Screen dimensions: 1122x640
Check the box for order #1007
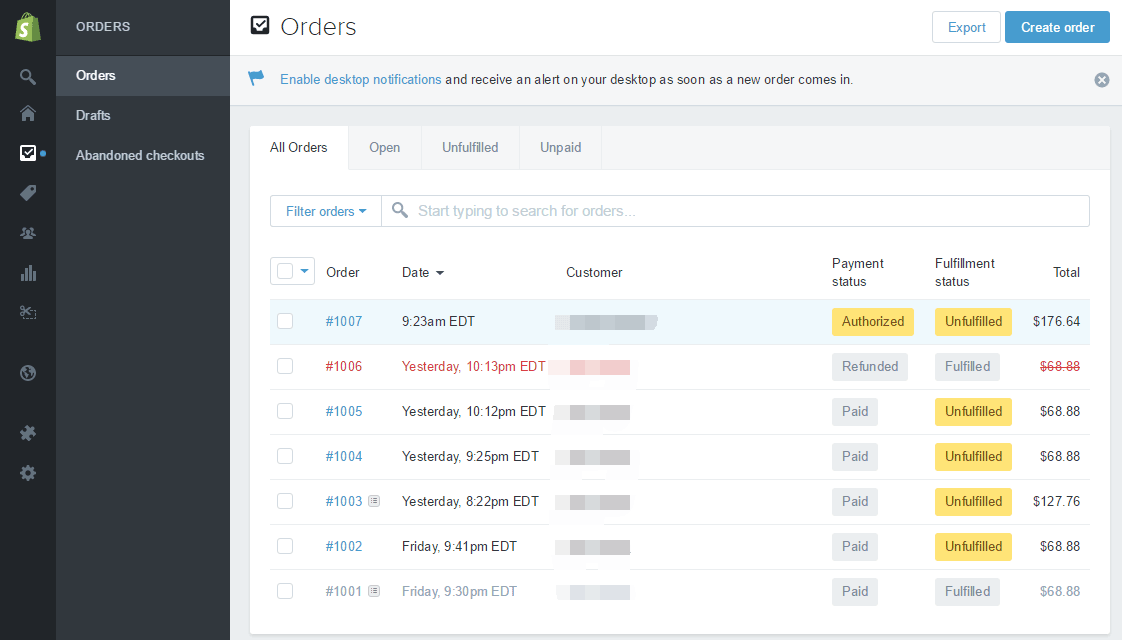point(285,321)
